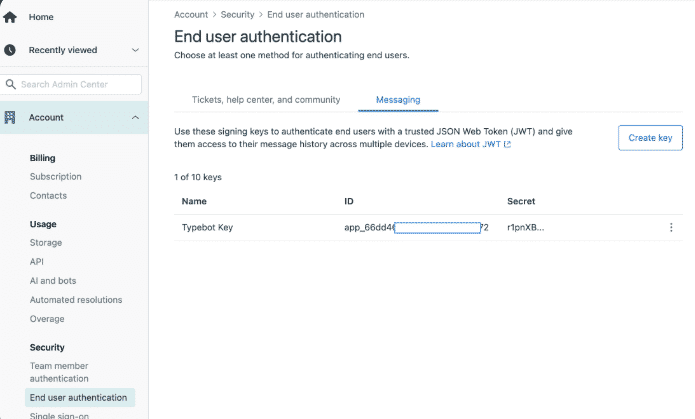
Task: Click the Recently viewed clock icon
Action: [x=11, y=50]
